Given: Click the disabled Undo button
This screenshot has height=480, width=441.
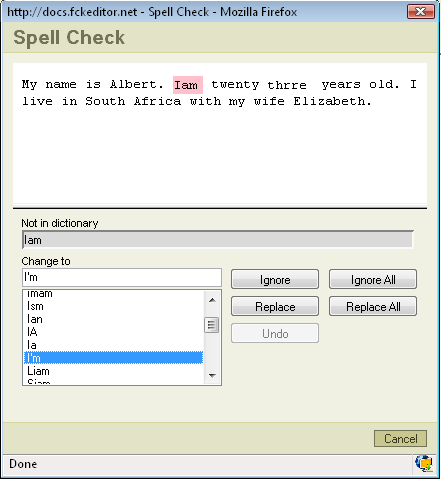Looking at the screenshot, I should pos(275,333).
